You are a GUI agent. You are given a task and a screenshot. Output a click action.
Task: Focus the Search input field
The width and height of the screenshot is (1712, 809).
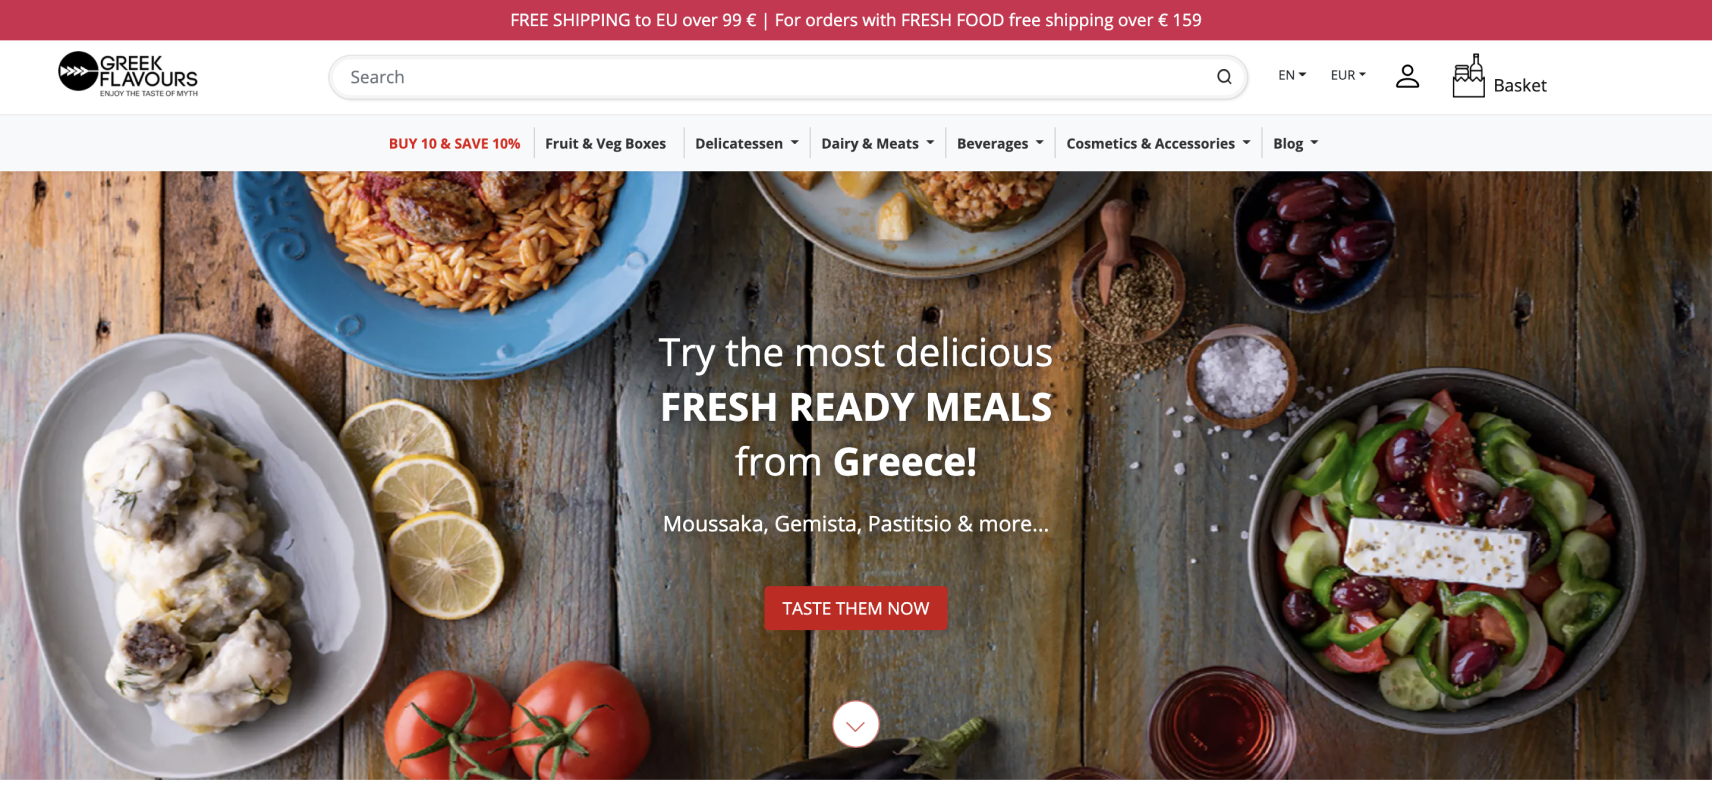[777, 77]
